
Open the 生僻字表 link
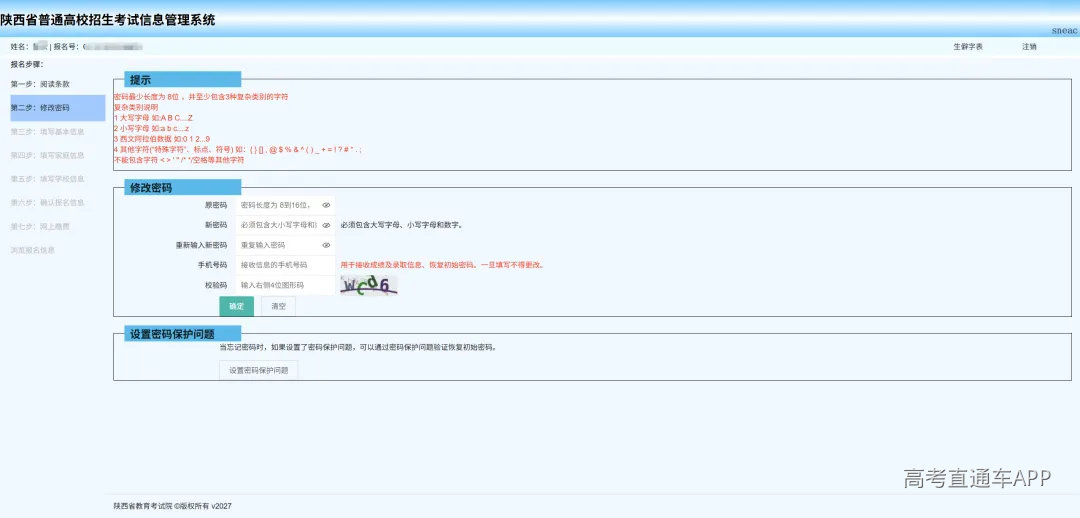click(968, 47)
